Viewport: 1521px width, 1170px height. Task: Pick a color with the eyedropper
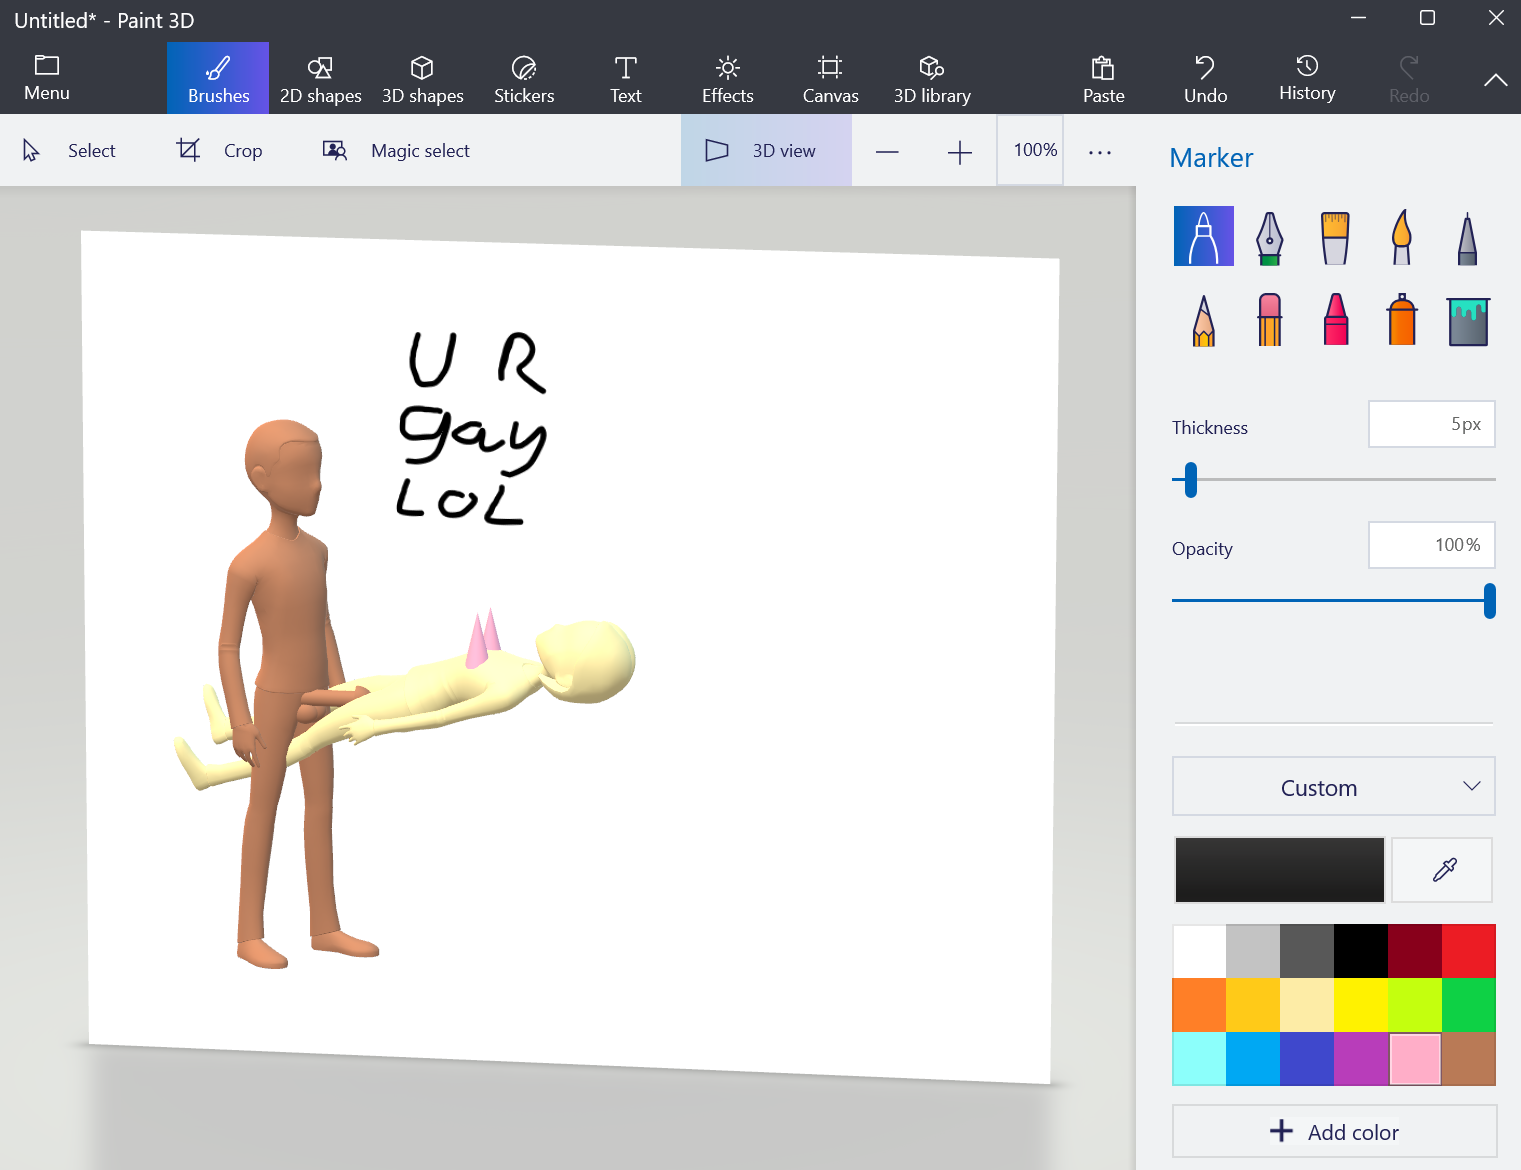coord(1442,870)
